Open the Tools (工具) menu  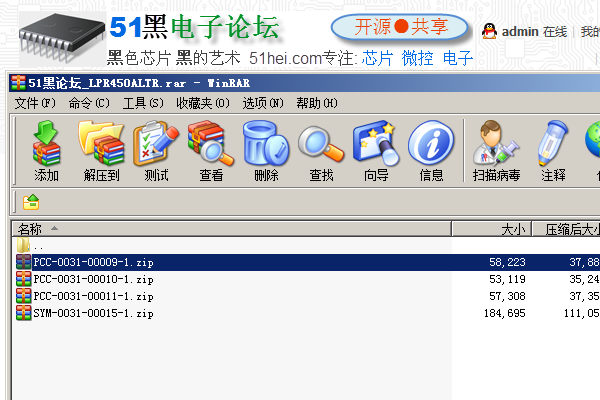click(143, 103)
